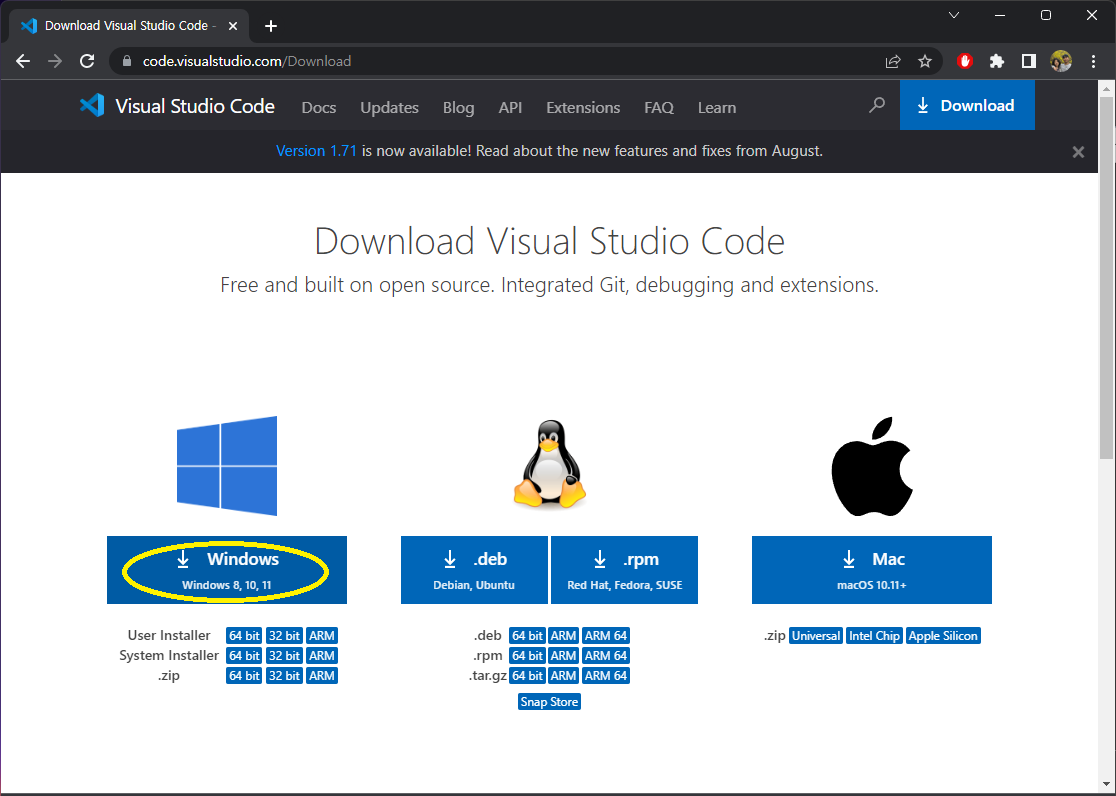Select Mac .zip Apple Silicon
This screenshot has width=1116, height=796.
pos(943,636)
